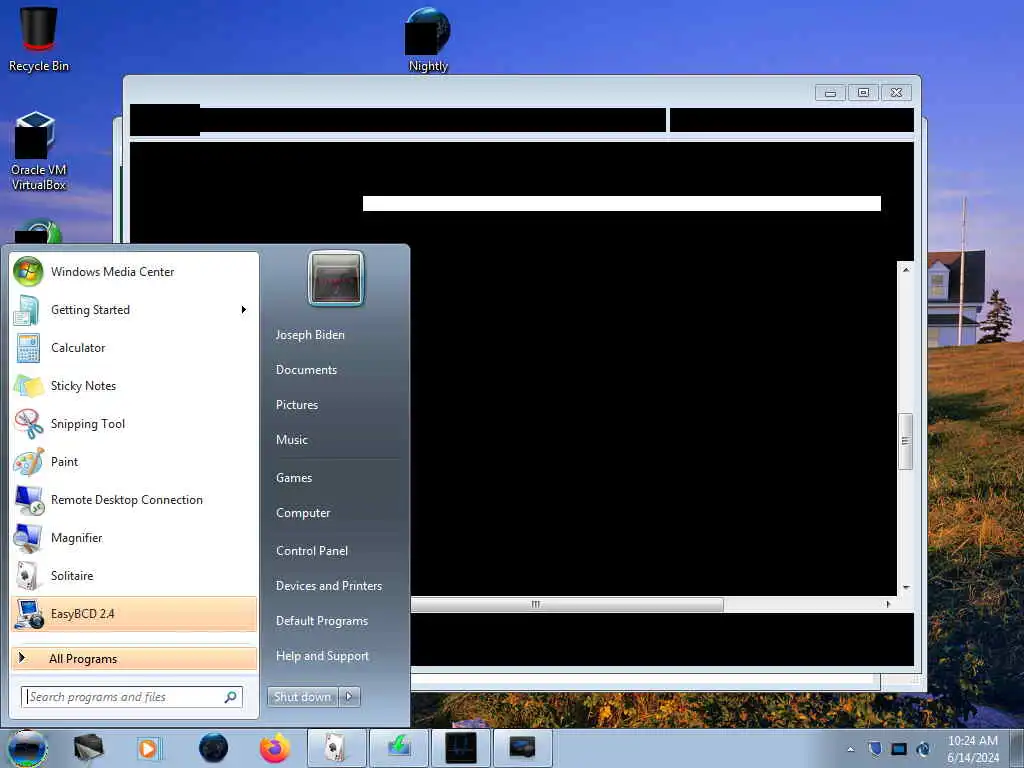
Task: Open Devices and Printers
Action: tap(328, 586)
